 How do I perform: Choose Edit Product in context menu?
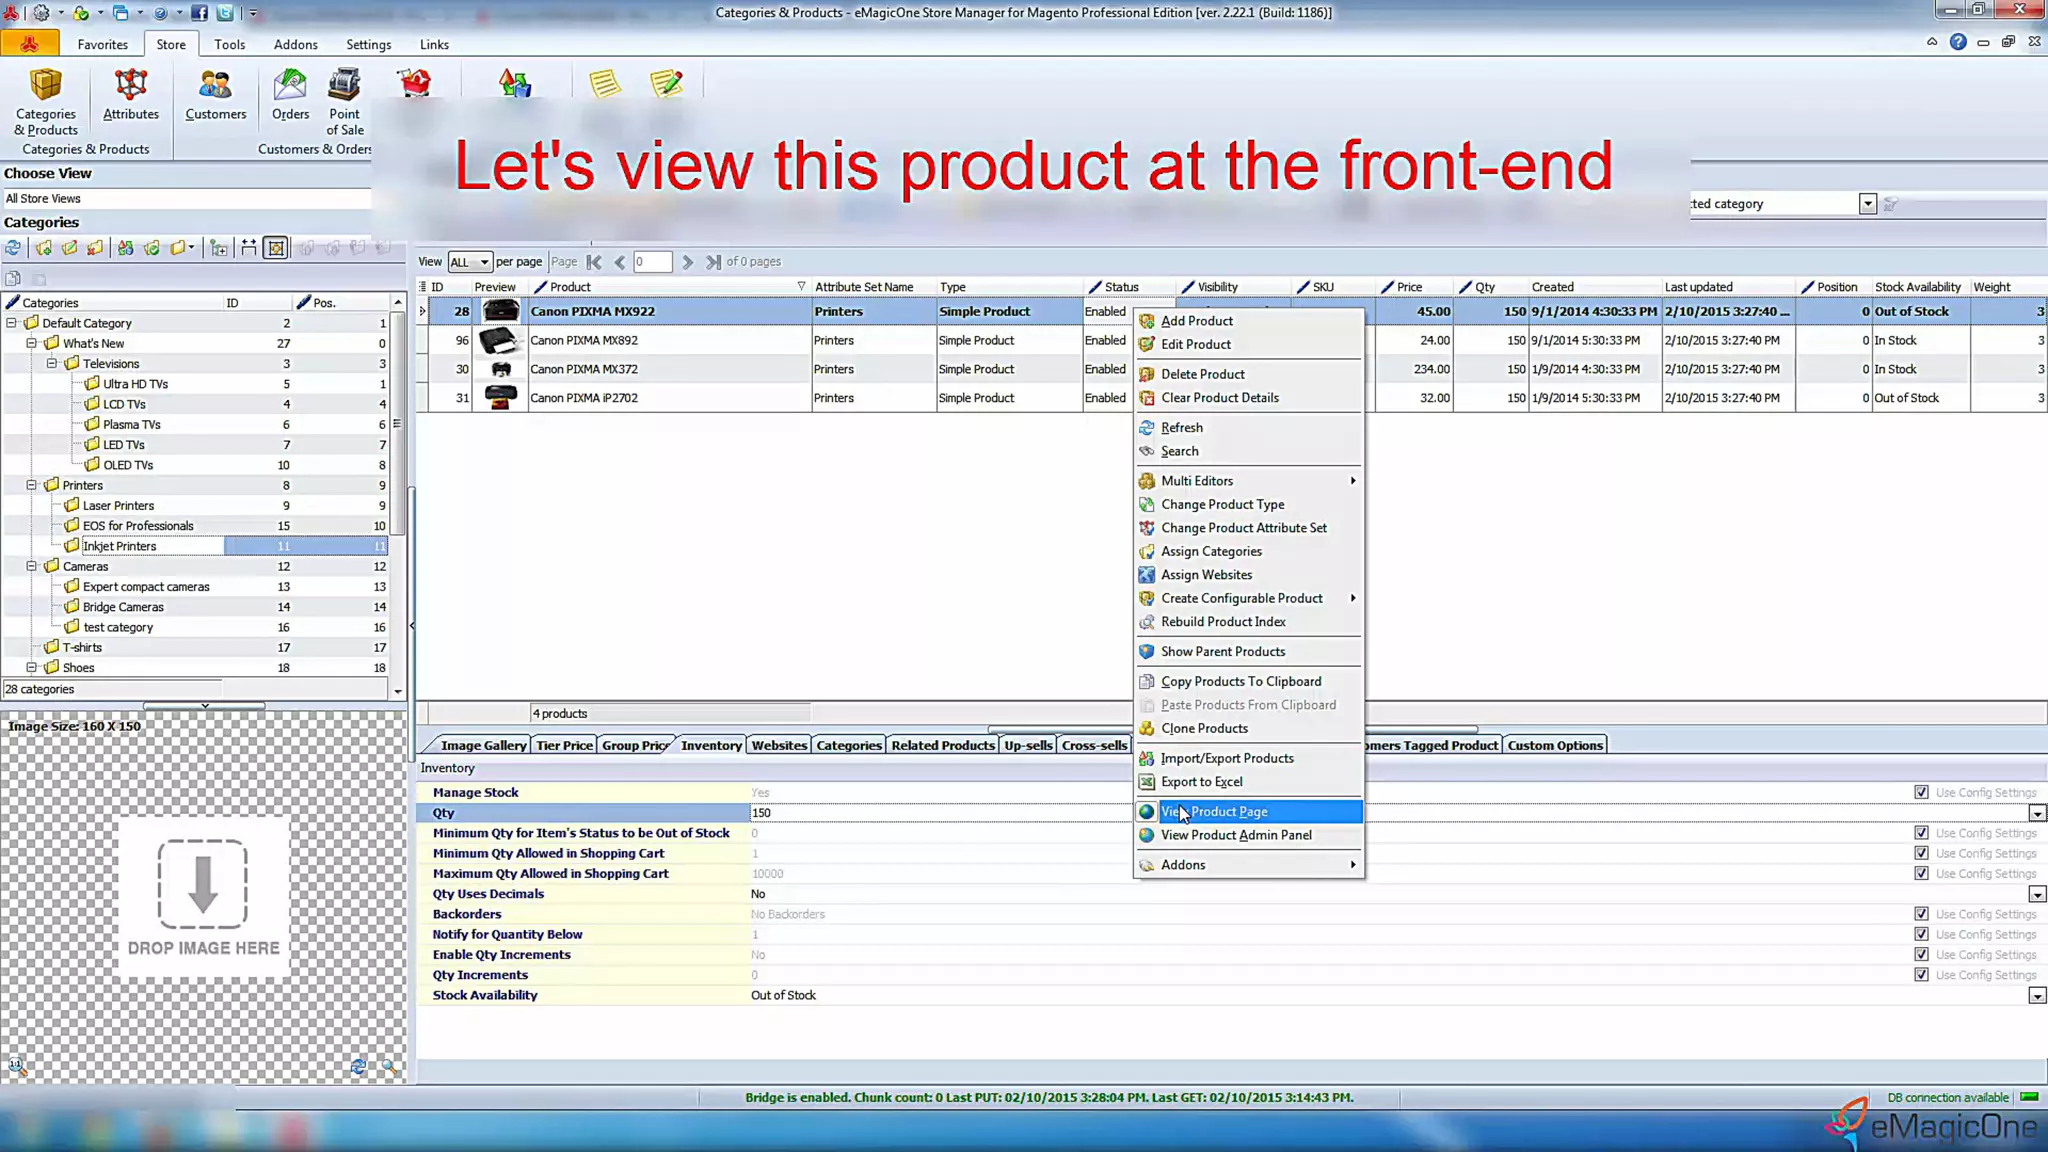(1195, 344)
